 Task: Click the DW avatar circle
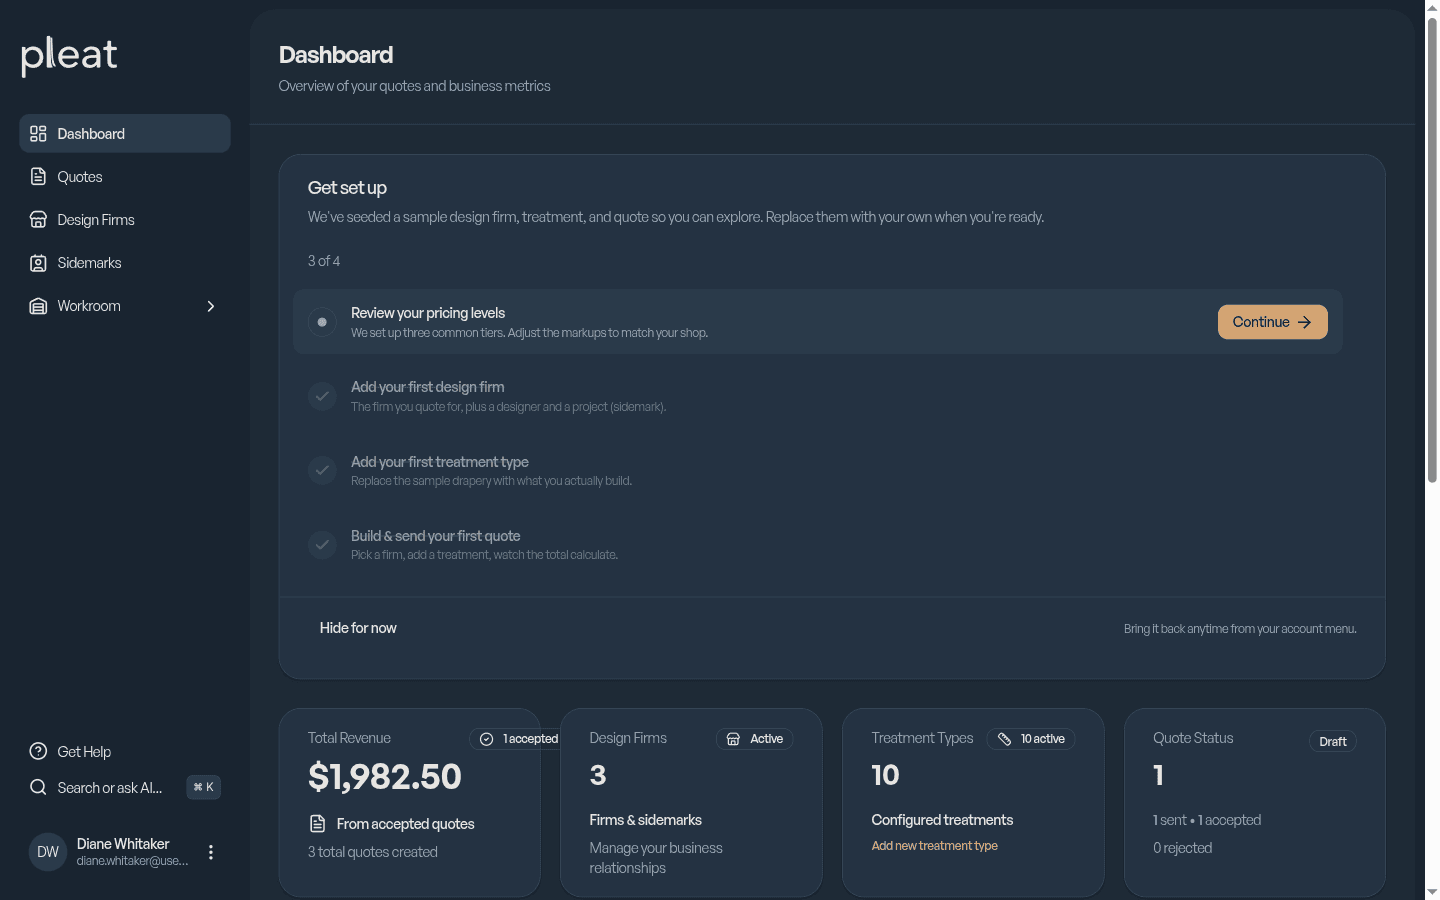pos(48,852)
